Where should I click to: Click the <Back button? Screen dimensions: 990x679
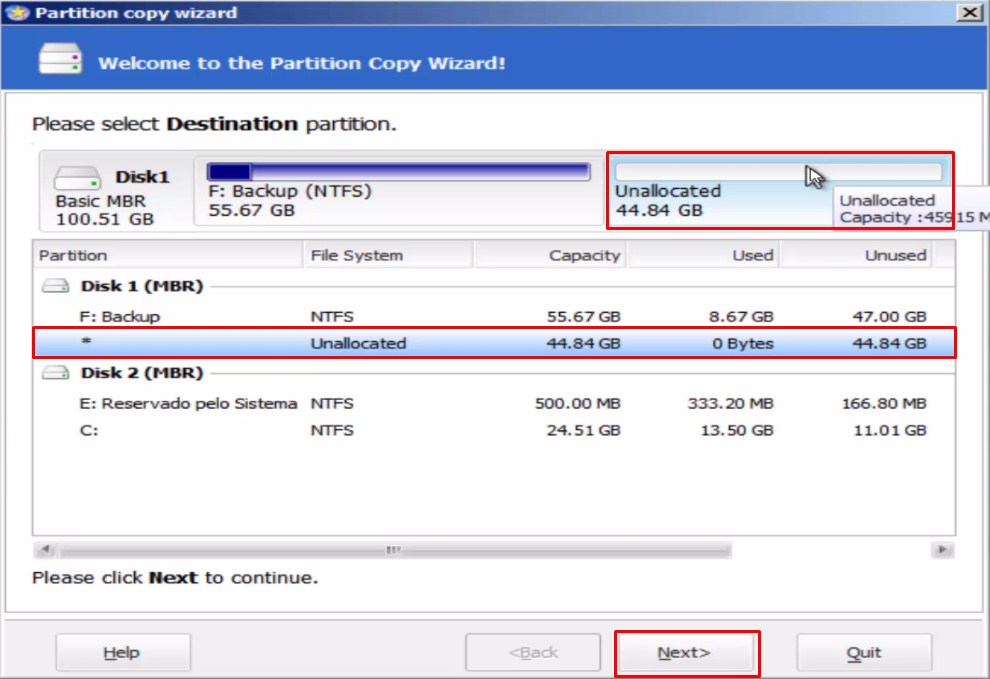(533, 652)
